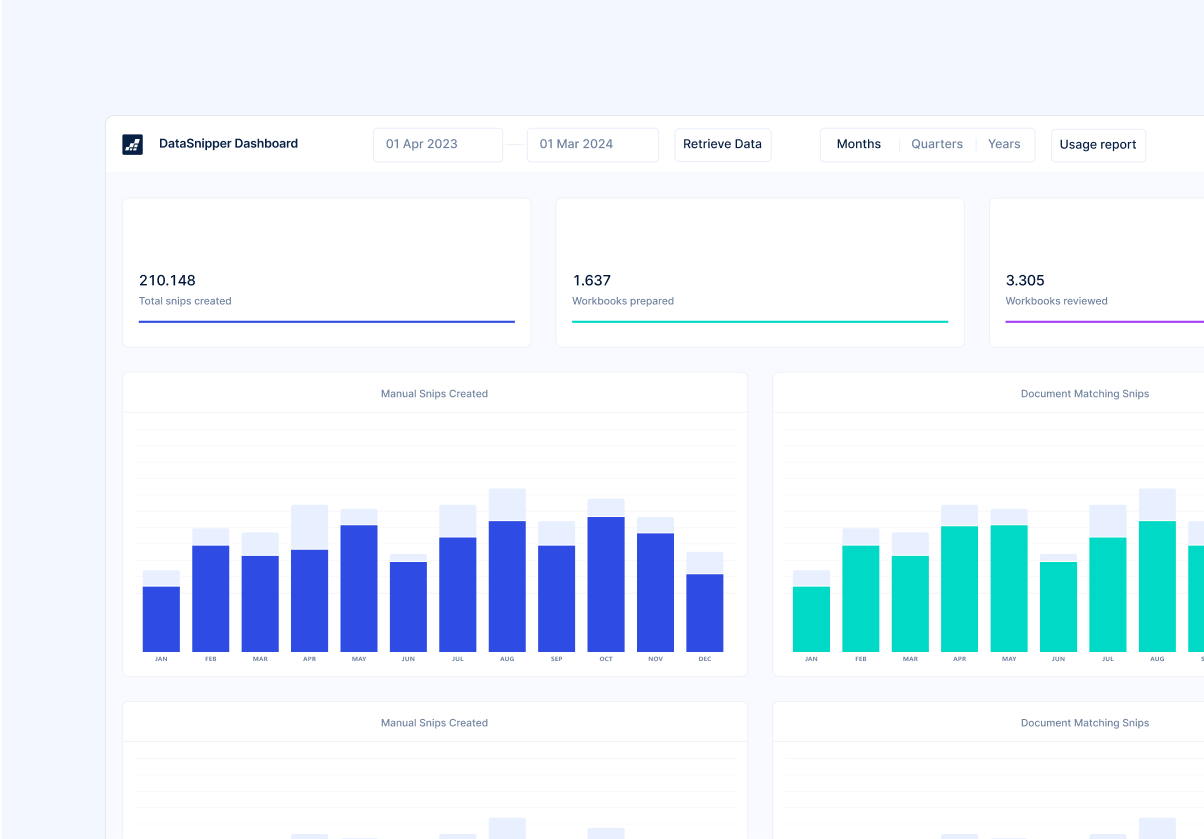The width and height of the screenshot is (1204, 839).
Task: Click the top Manual Snips Created chart title
Action: [434, 394]
